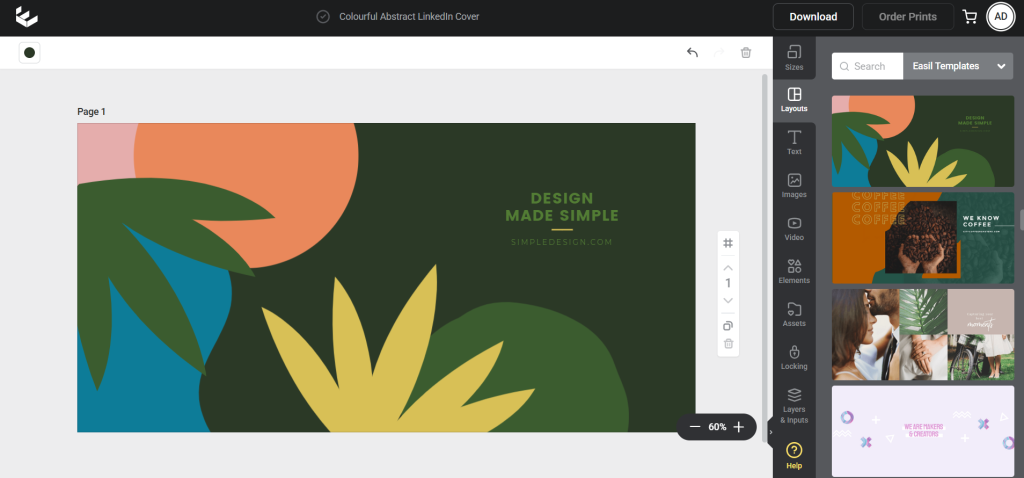
Task: Open the Layers & Inputs panel
Action: click(794, 406)
